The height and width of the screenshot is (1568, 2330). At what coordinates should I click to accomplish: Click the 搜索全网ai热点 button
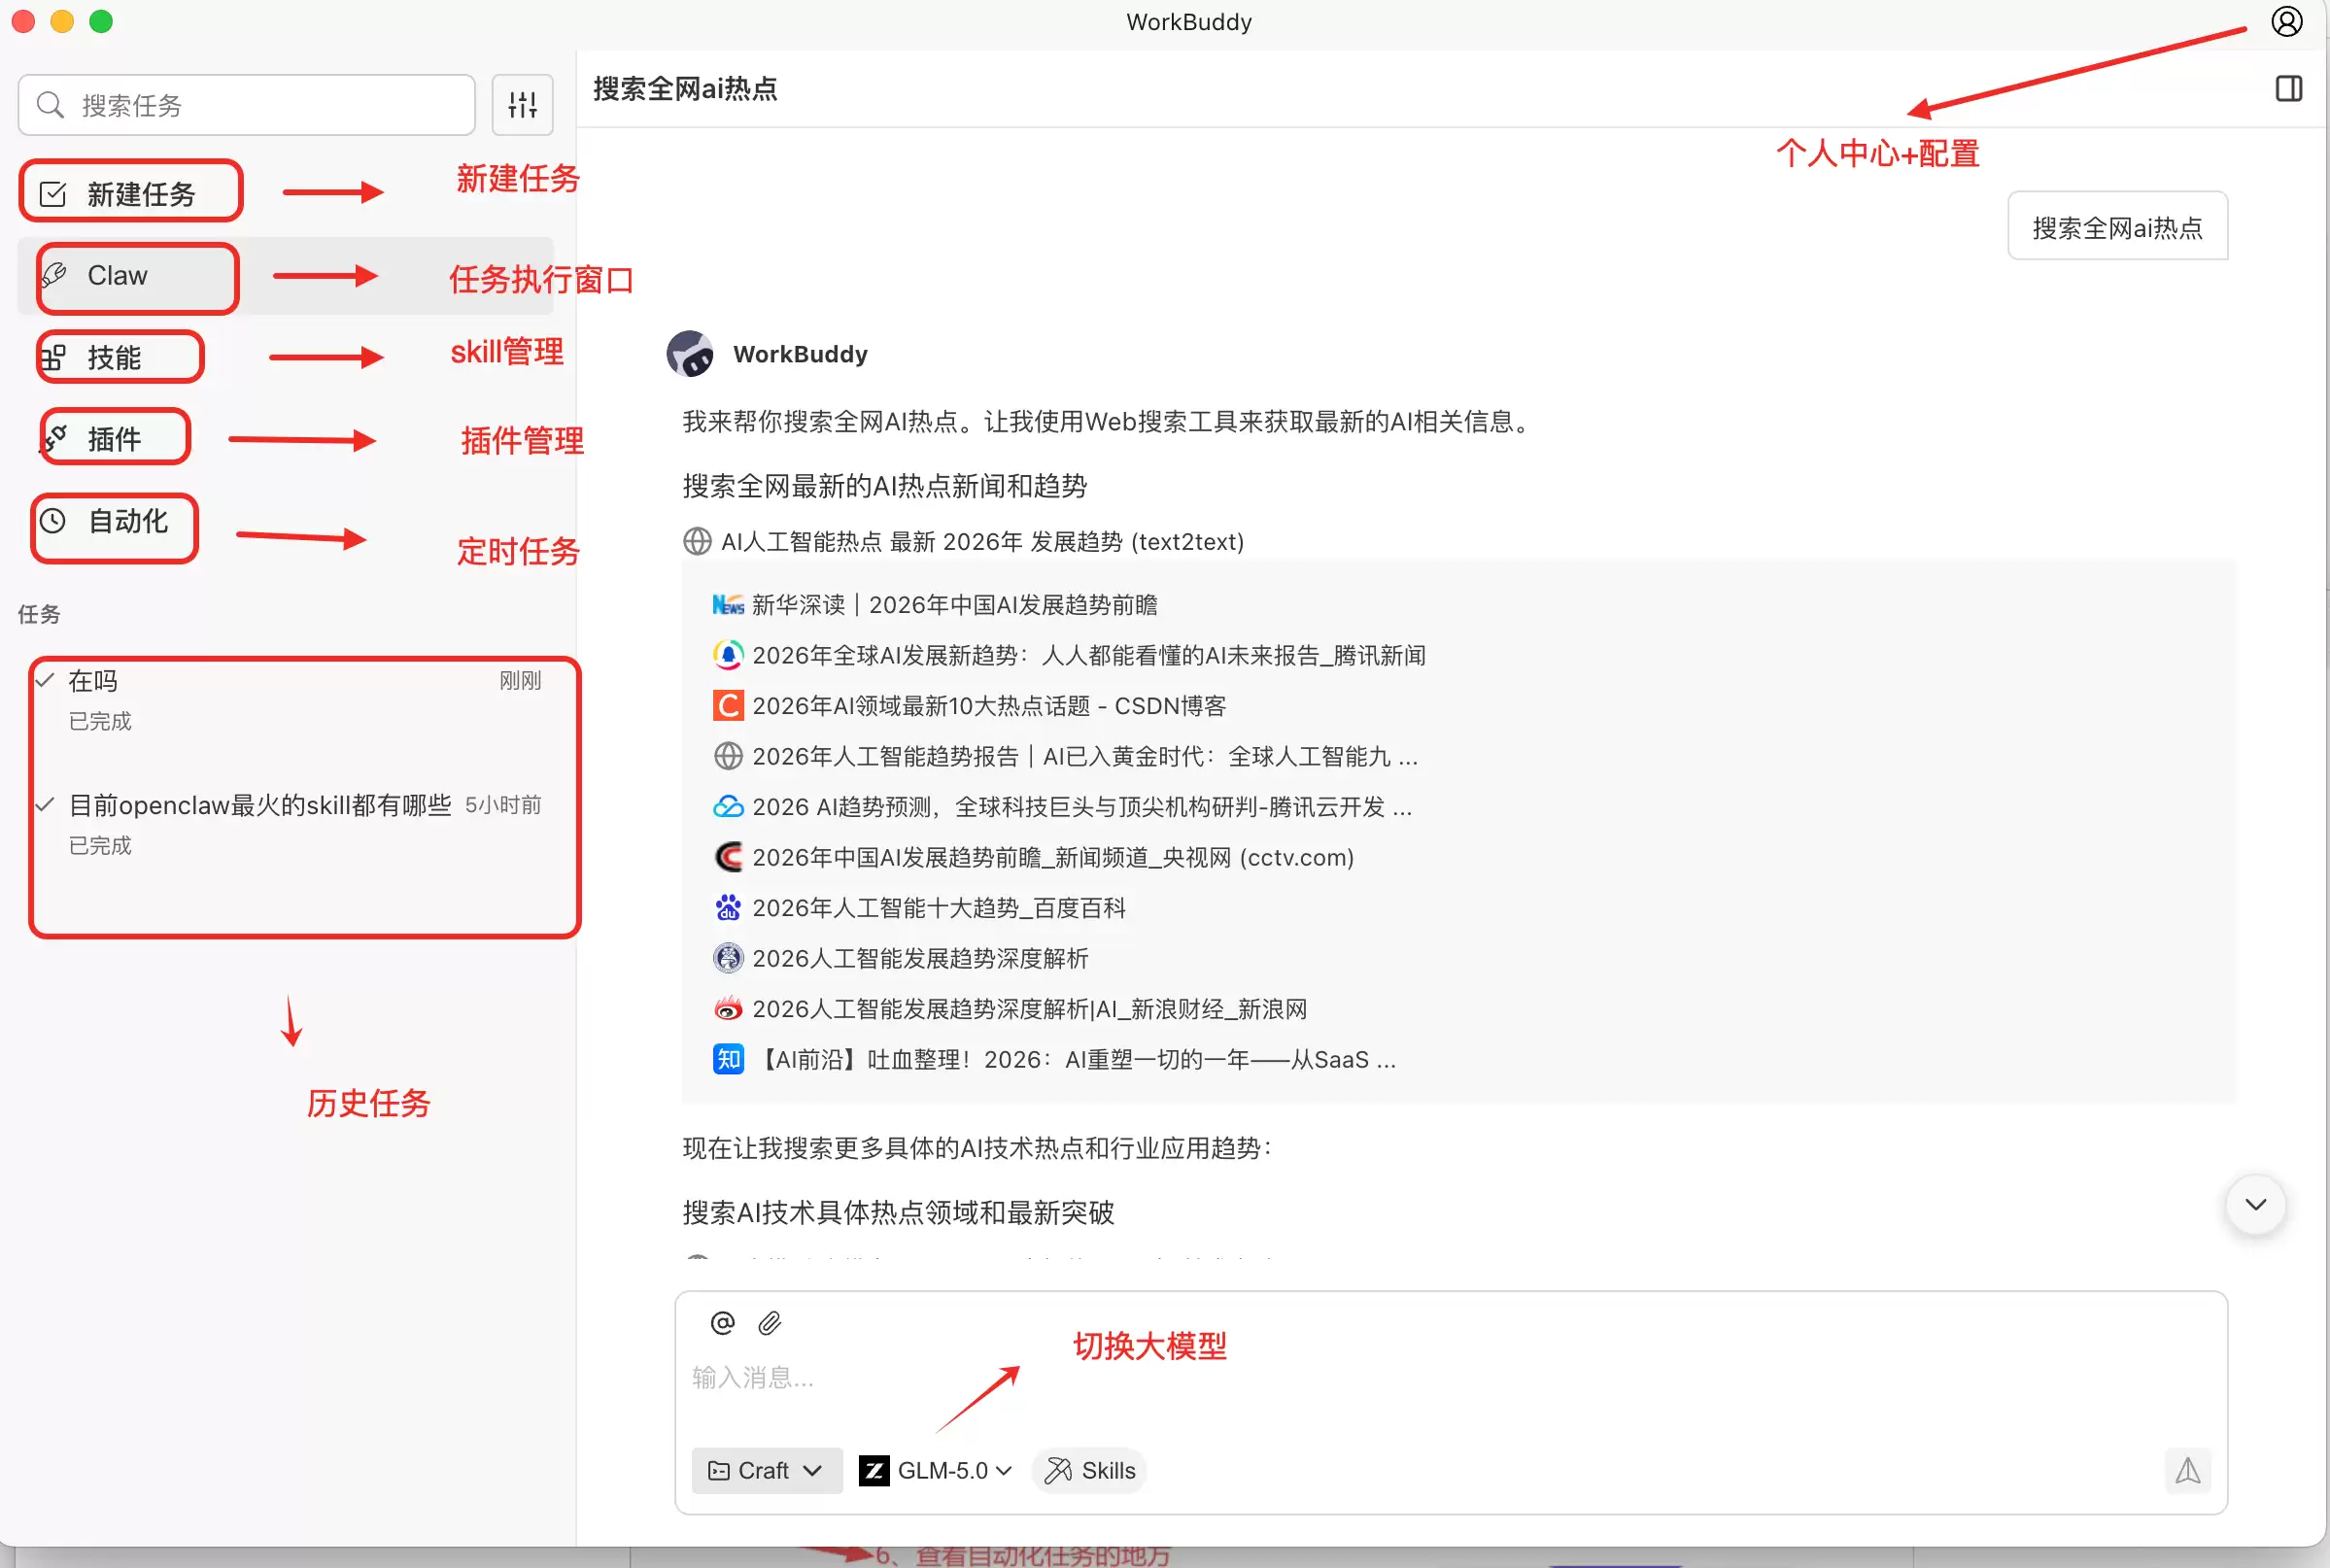[x=2117, y=226]
